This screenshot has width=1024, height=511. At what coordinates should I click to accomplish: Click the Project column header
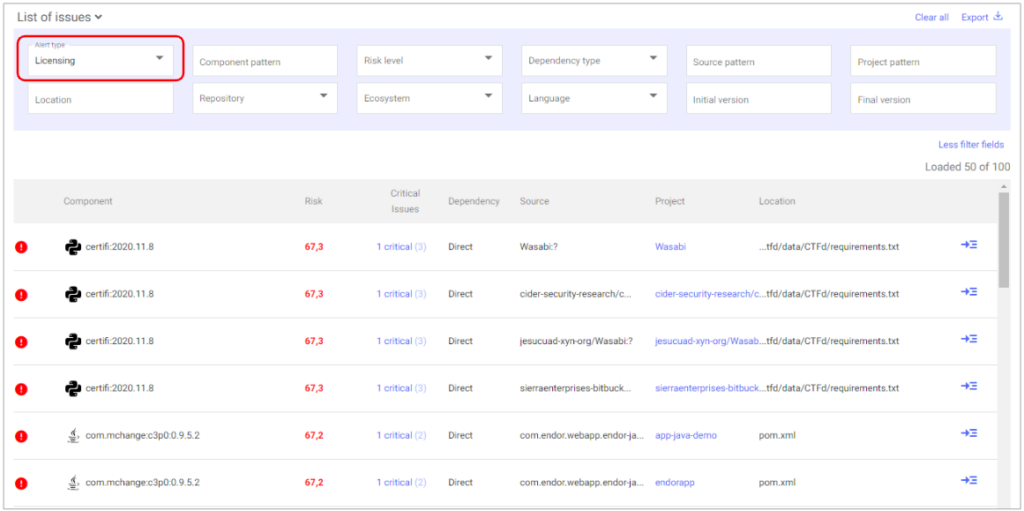click(x=670, y=201)
